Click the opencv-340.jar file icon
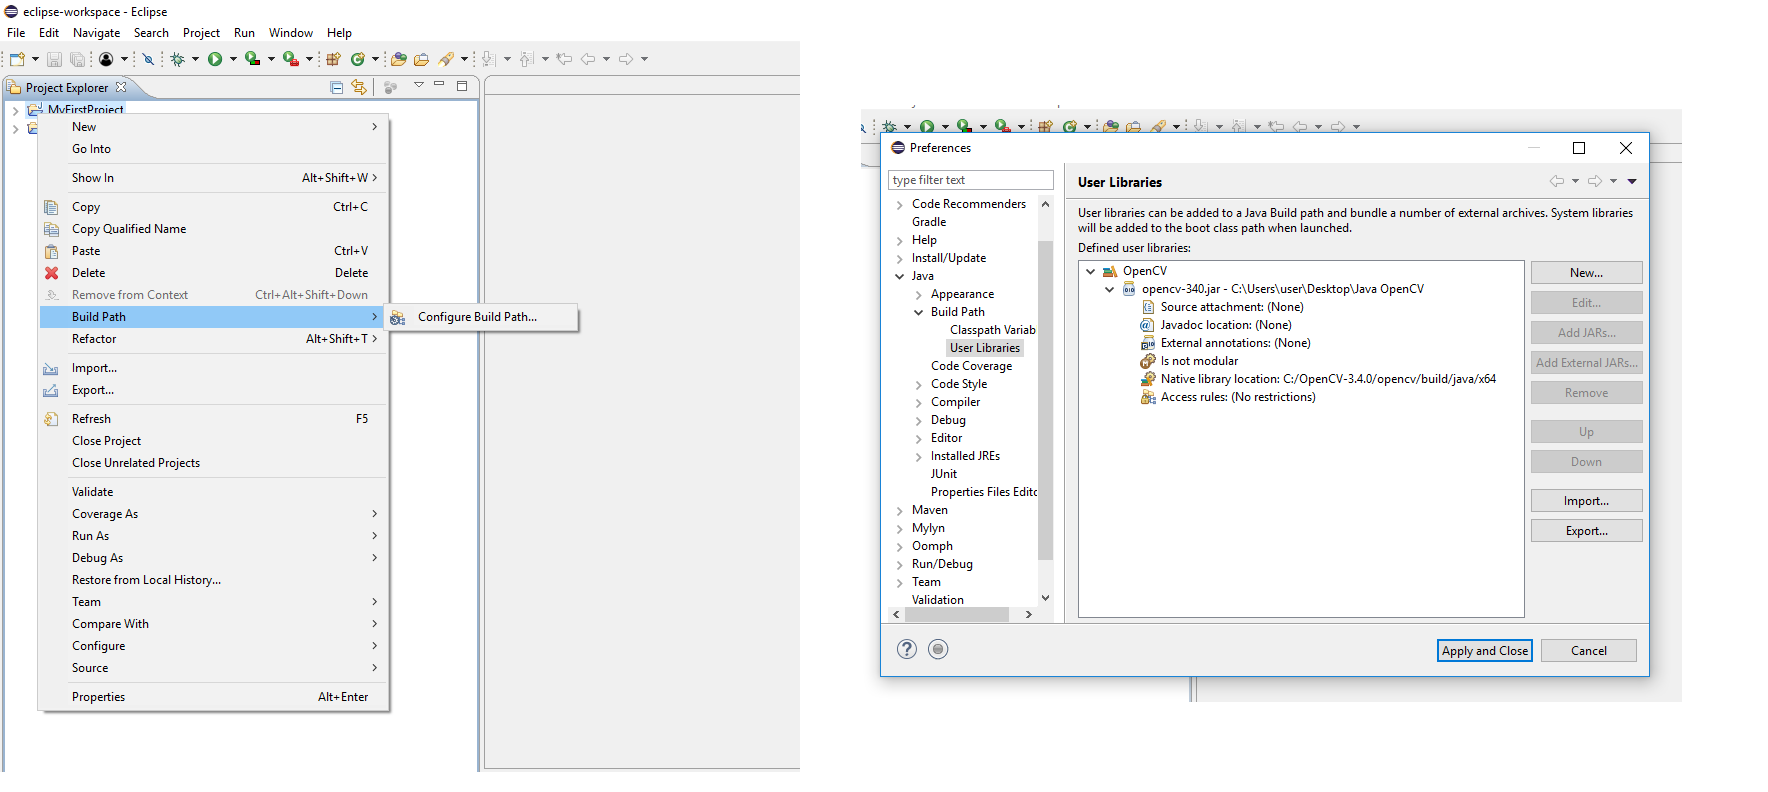The image size is (1768, 792). 1129,289
